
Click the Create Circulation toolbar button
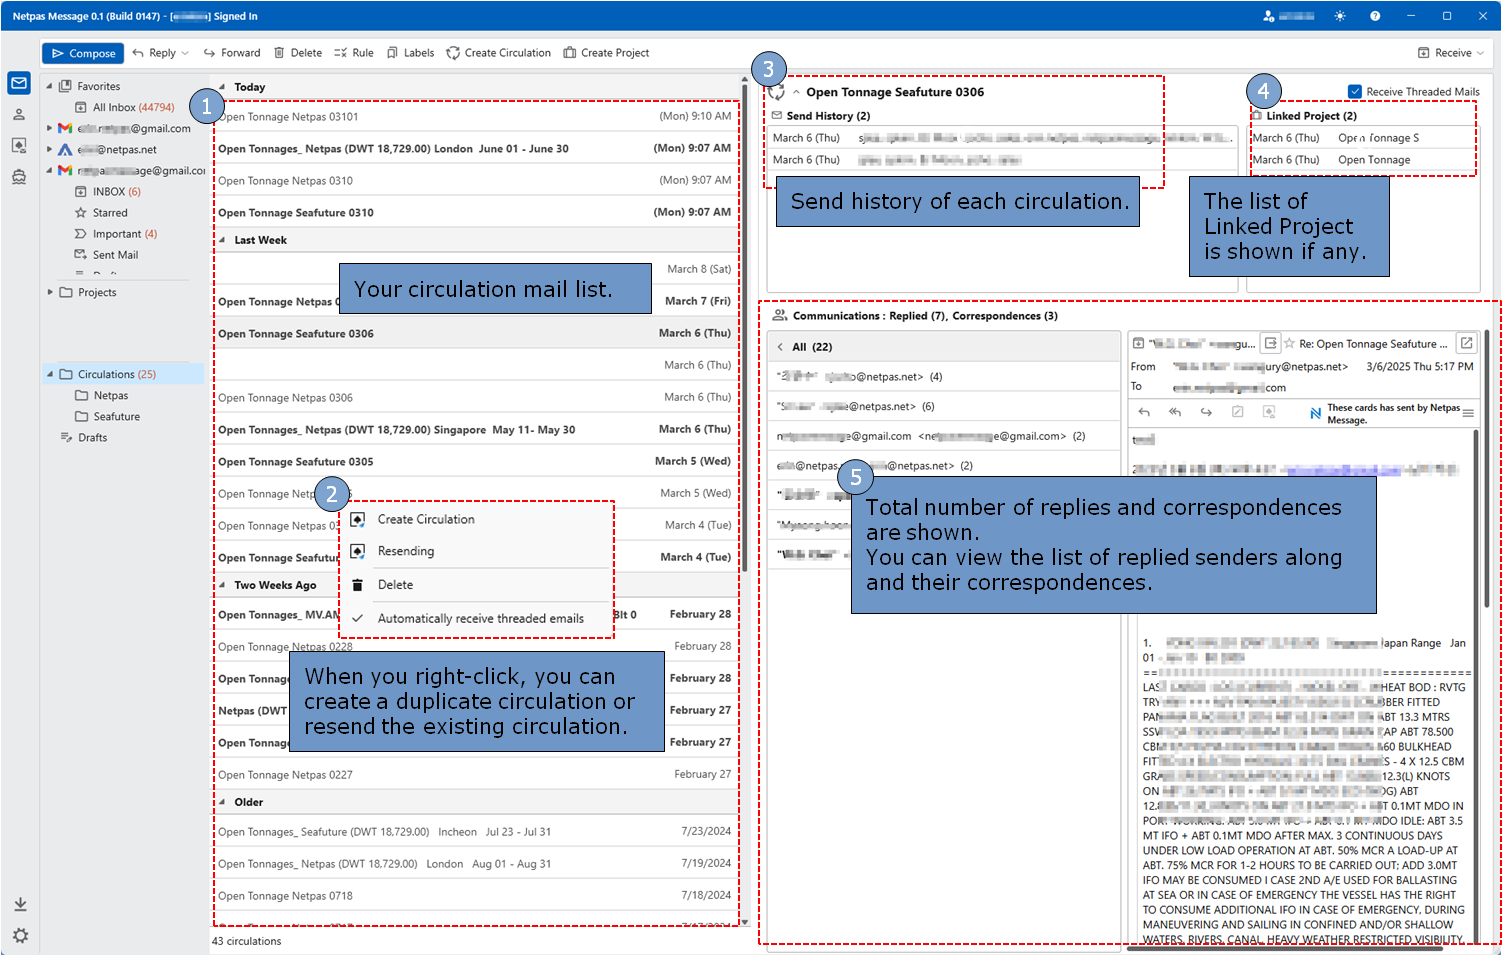point(498,53)
